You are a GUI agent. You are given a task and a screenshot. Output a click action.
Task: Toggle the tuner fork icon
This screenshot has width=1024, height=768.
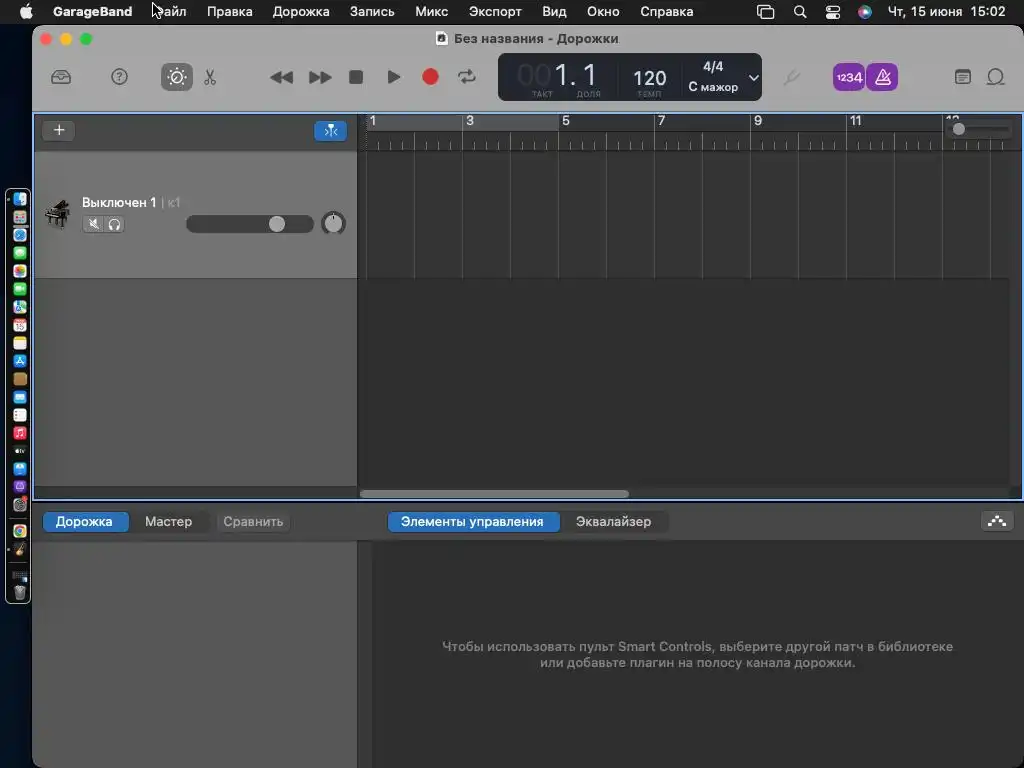pyautogui.click(x=792, y=78)
